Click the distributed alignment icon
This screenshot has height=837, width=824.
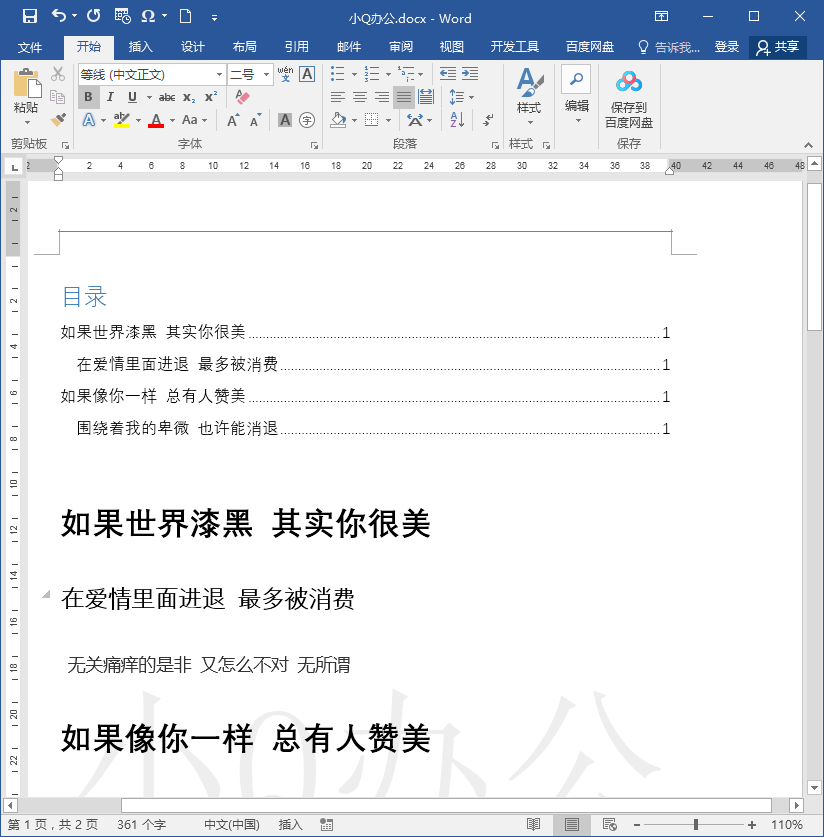[x=426, y=97]
